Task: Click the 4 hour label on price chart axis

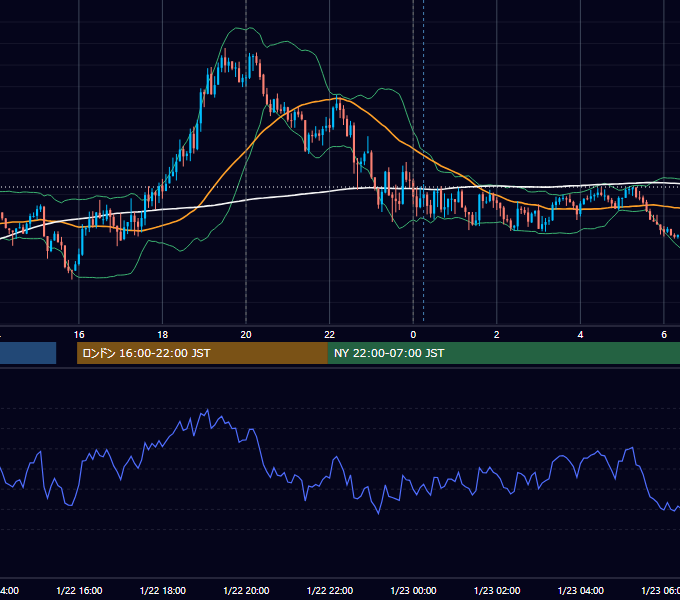Action: (580, 335)
